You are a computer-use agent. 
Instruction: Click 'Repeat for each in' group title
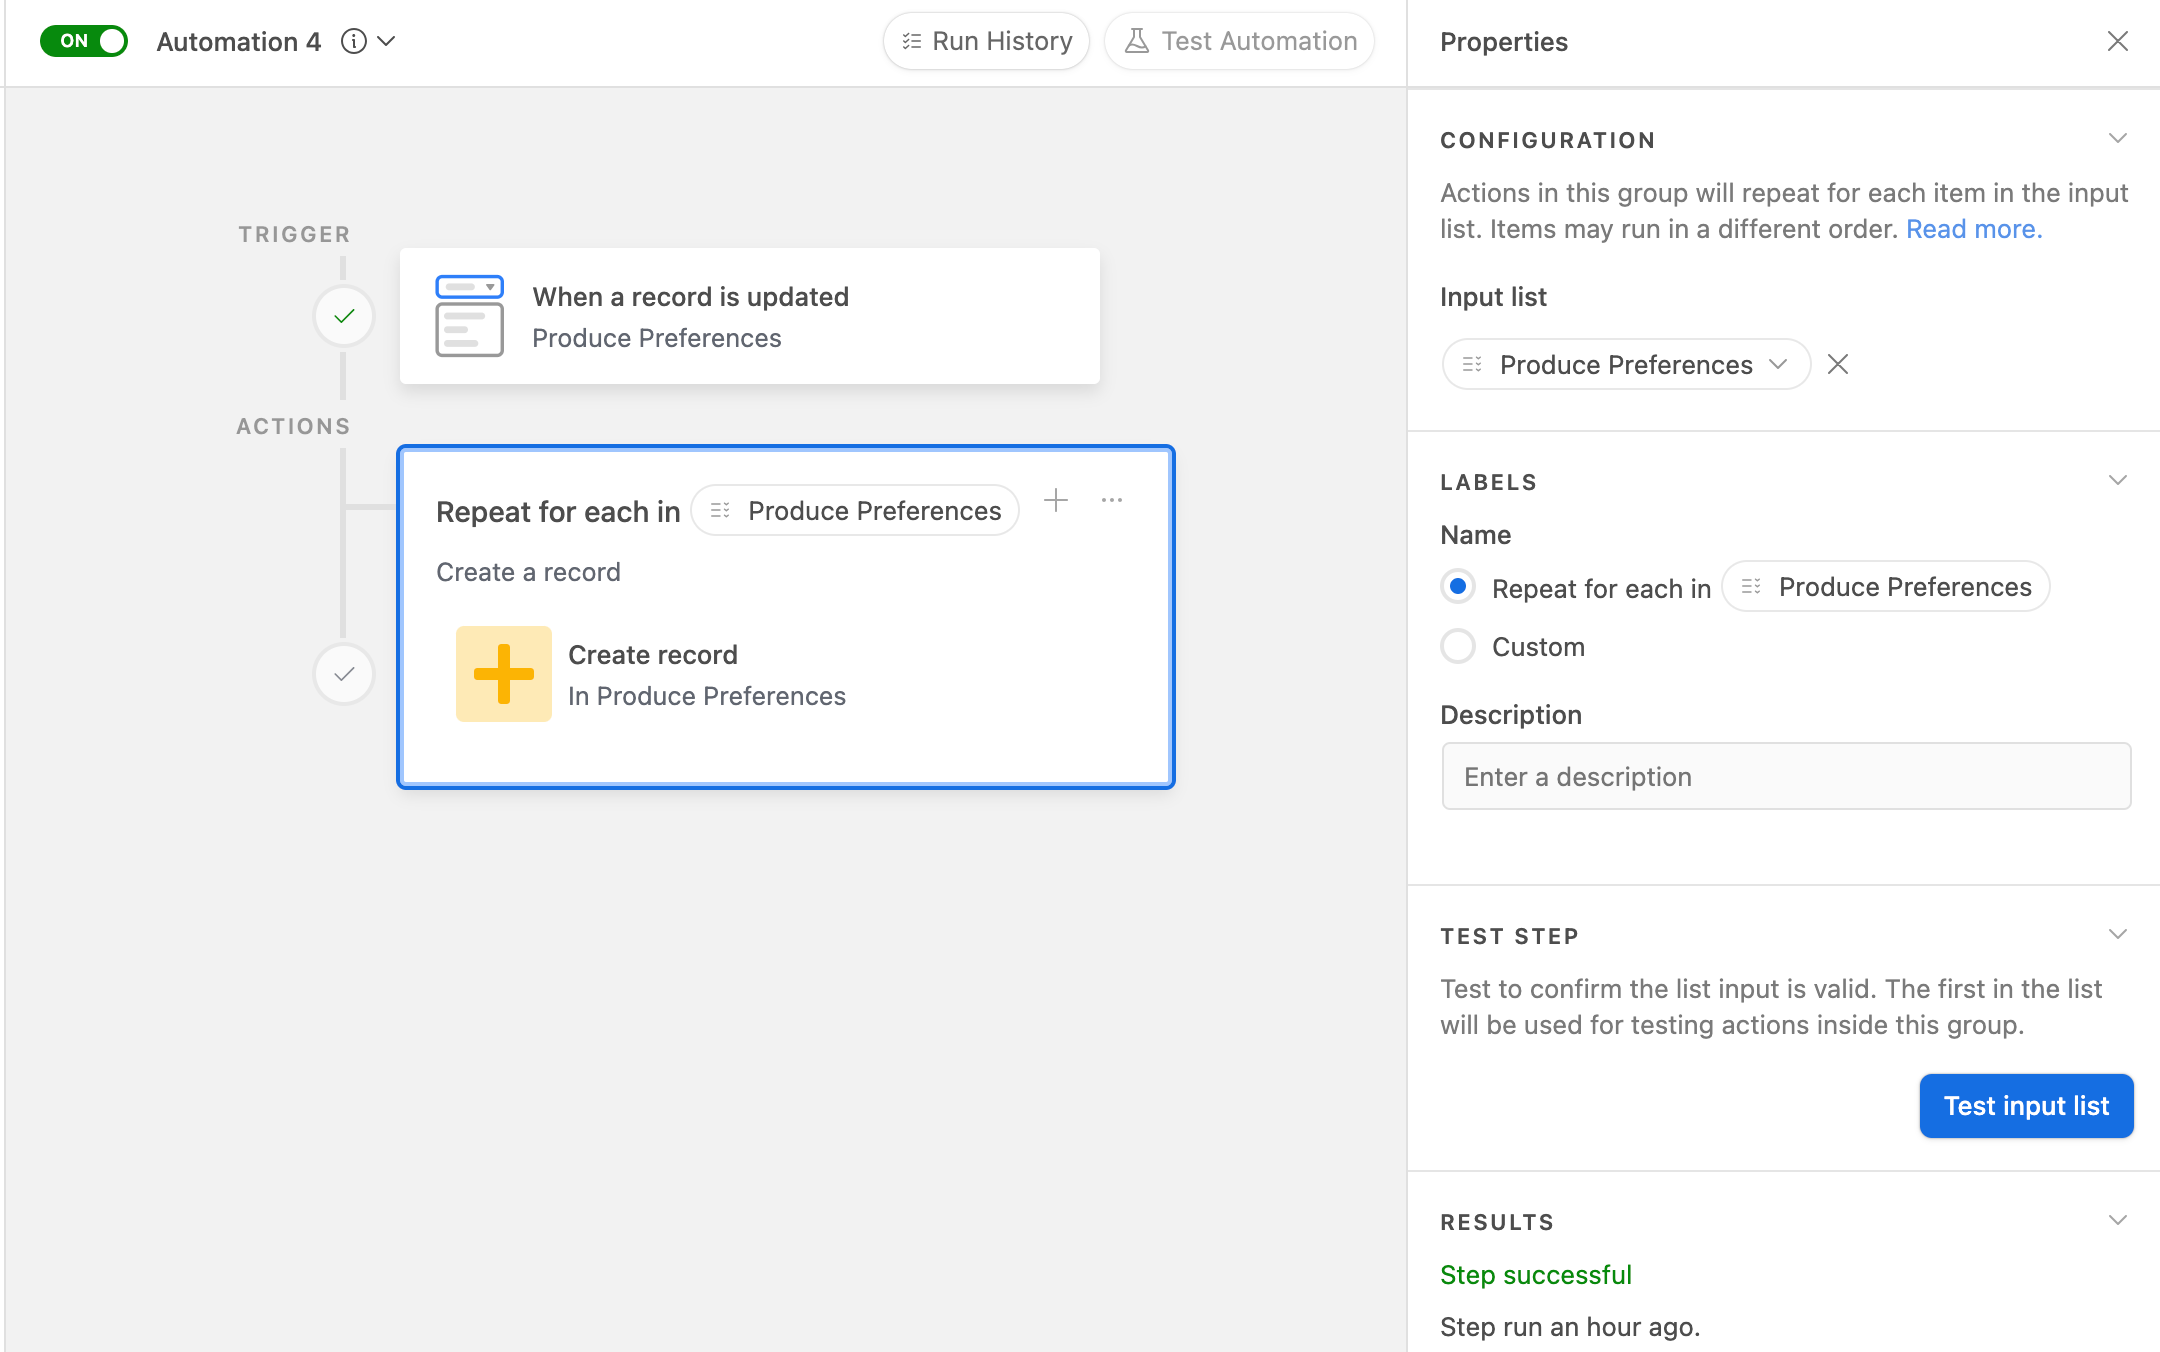point(558,511)
